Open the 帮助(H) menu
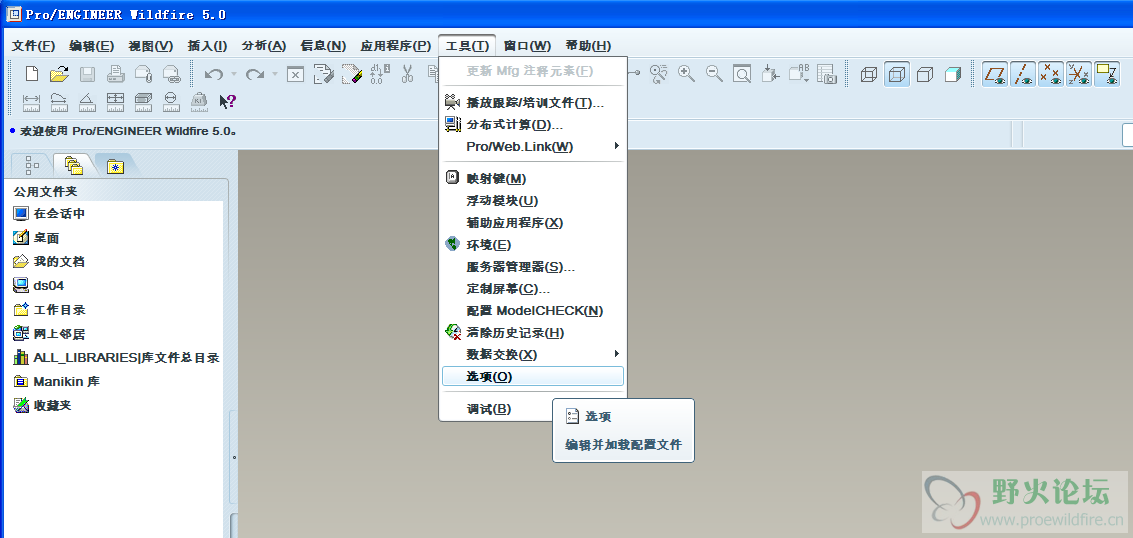This screenshot has height=538, width=1133. coord(588,45)
